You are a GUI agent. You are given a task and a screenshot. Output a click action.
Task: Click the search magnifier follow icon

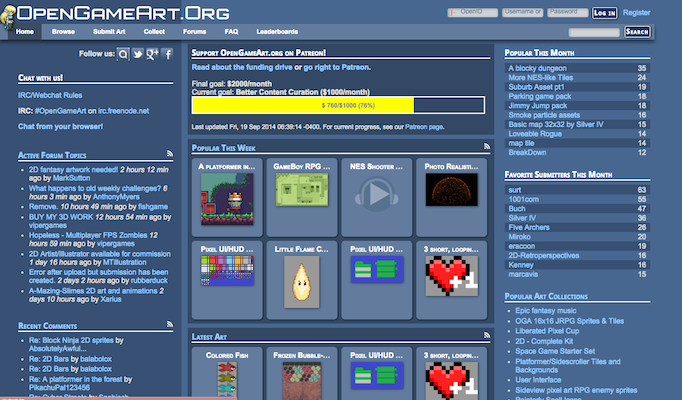coord(123,54)
